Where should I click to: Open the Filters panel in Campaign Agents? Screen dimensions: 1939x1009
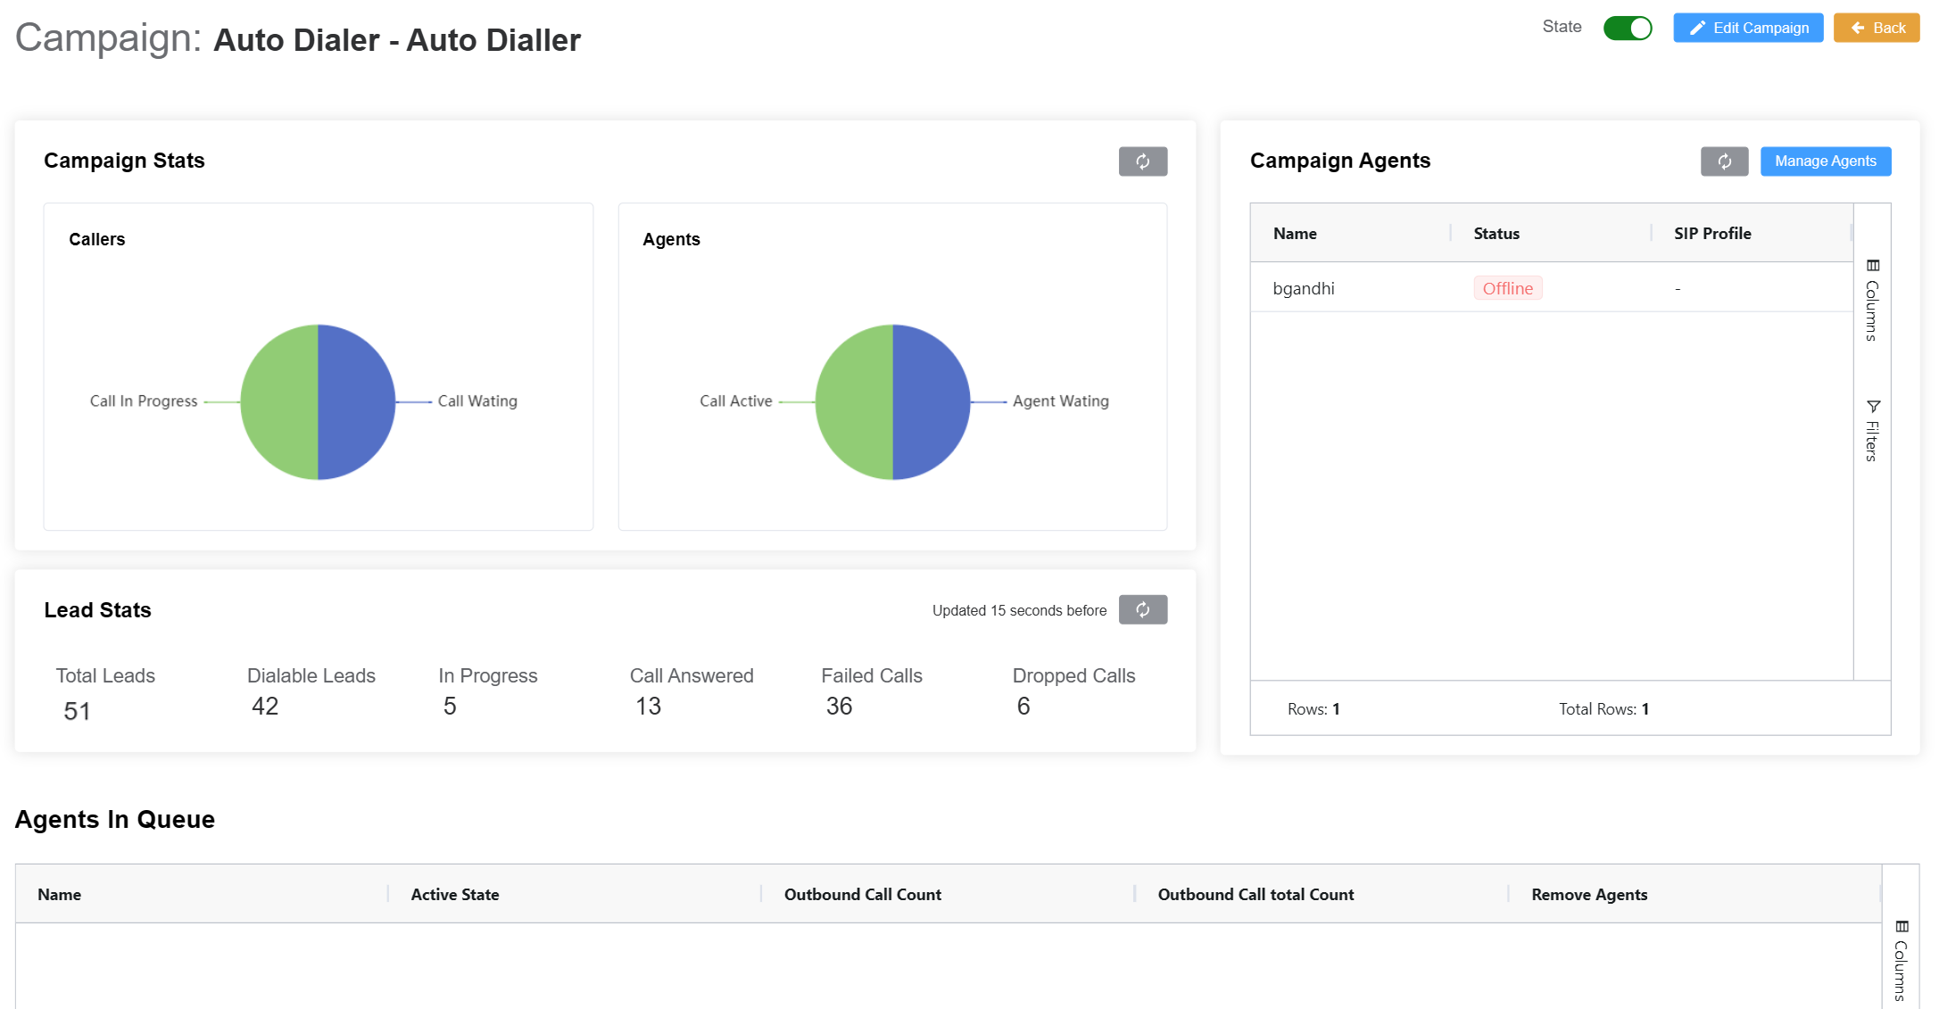pos(1871,430)
